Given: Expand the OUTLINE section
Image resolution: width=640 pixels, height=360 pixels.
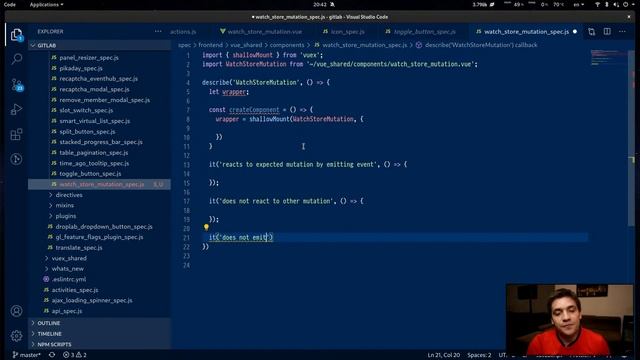Looking at the screenshot, I should pos(99,323).
